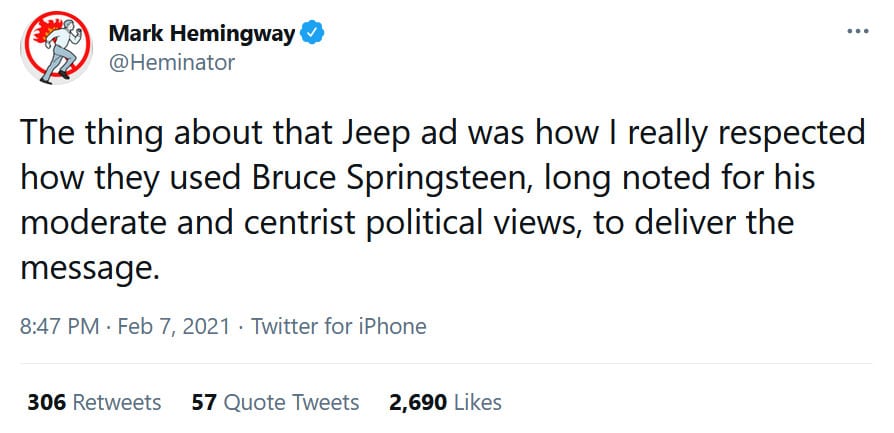Click the number 2,690 in stats
Image resolution: width=894 pixels, height=433 pixels.
click(x=418, y=402)
